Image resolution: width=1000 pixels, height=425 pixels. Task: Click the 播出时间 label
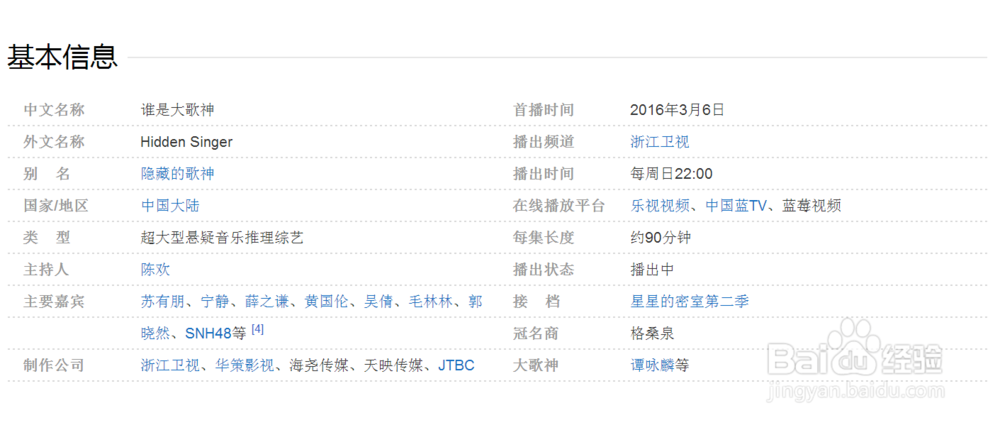[x=544, y=174]
